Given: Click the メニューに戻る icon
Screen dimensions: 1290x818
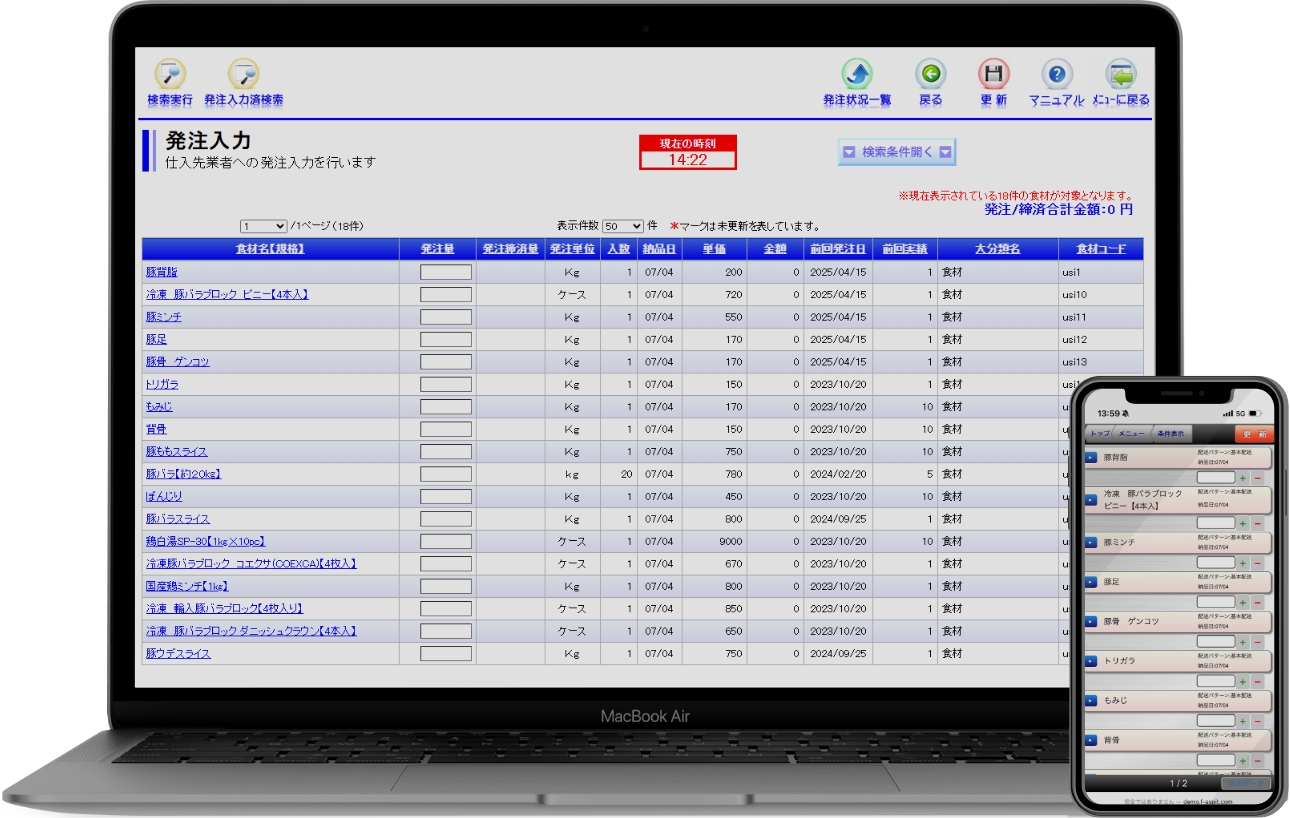Looking at the screenshot, I should pos(1120,76).
